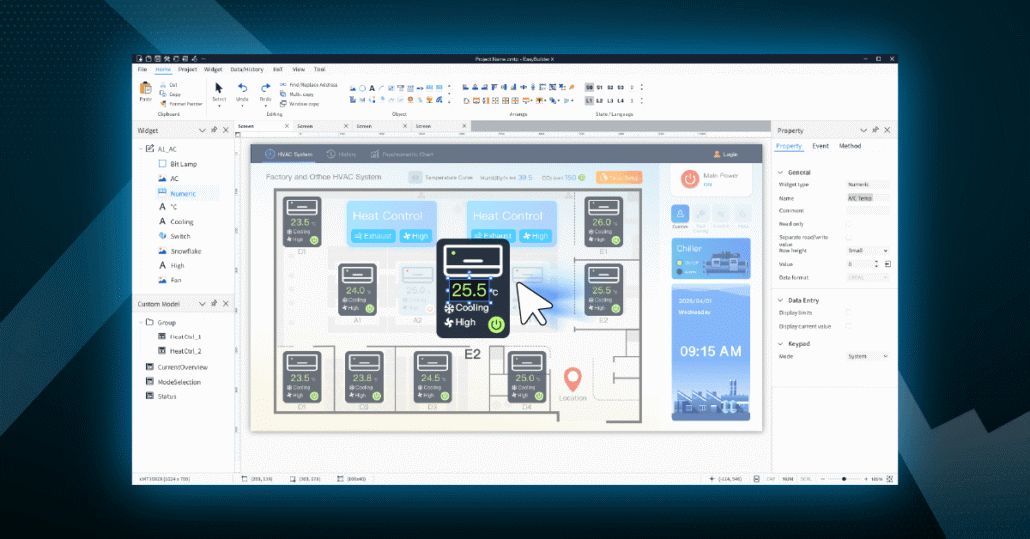
Task: Open the Data format dropdown
Action: [868, 278]
